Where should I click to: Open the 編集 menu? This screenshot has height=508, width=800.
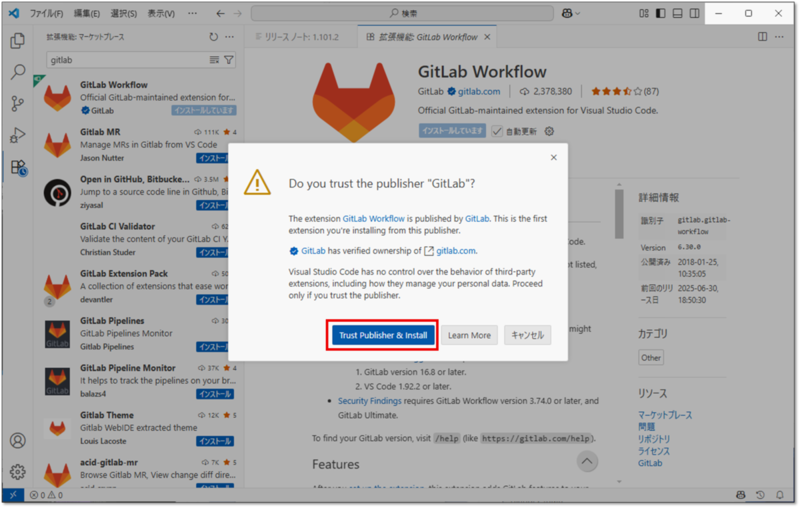point(87,13)
